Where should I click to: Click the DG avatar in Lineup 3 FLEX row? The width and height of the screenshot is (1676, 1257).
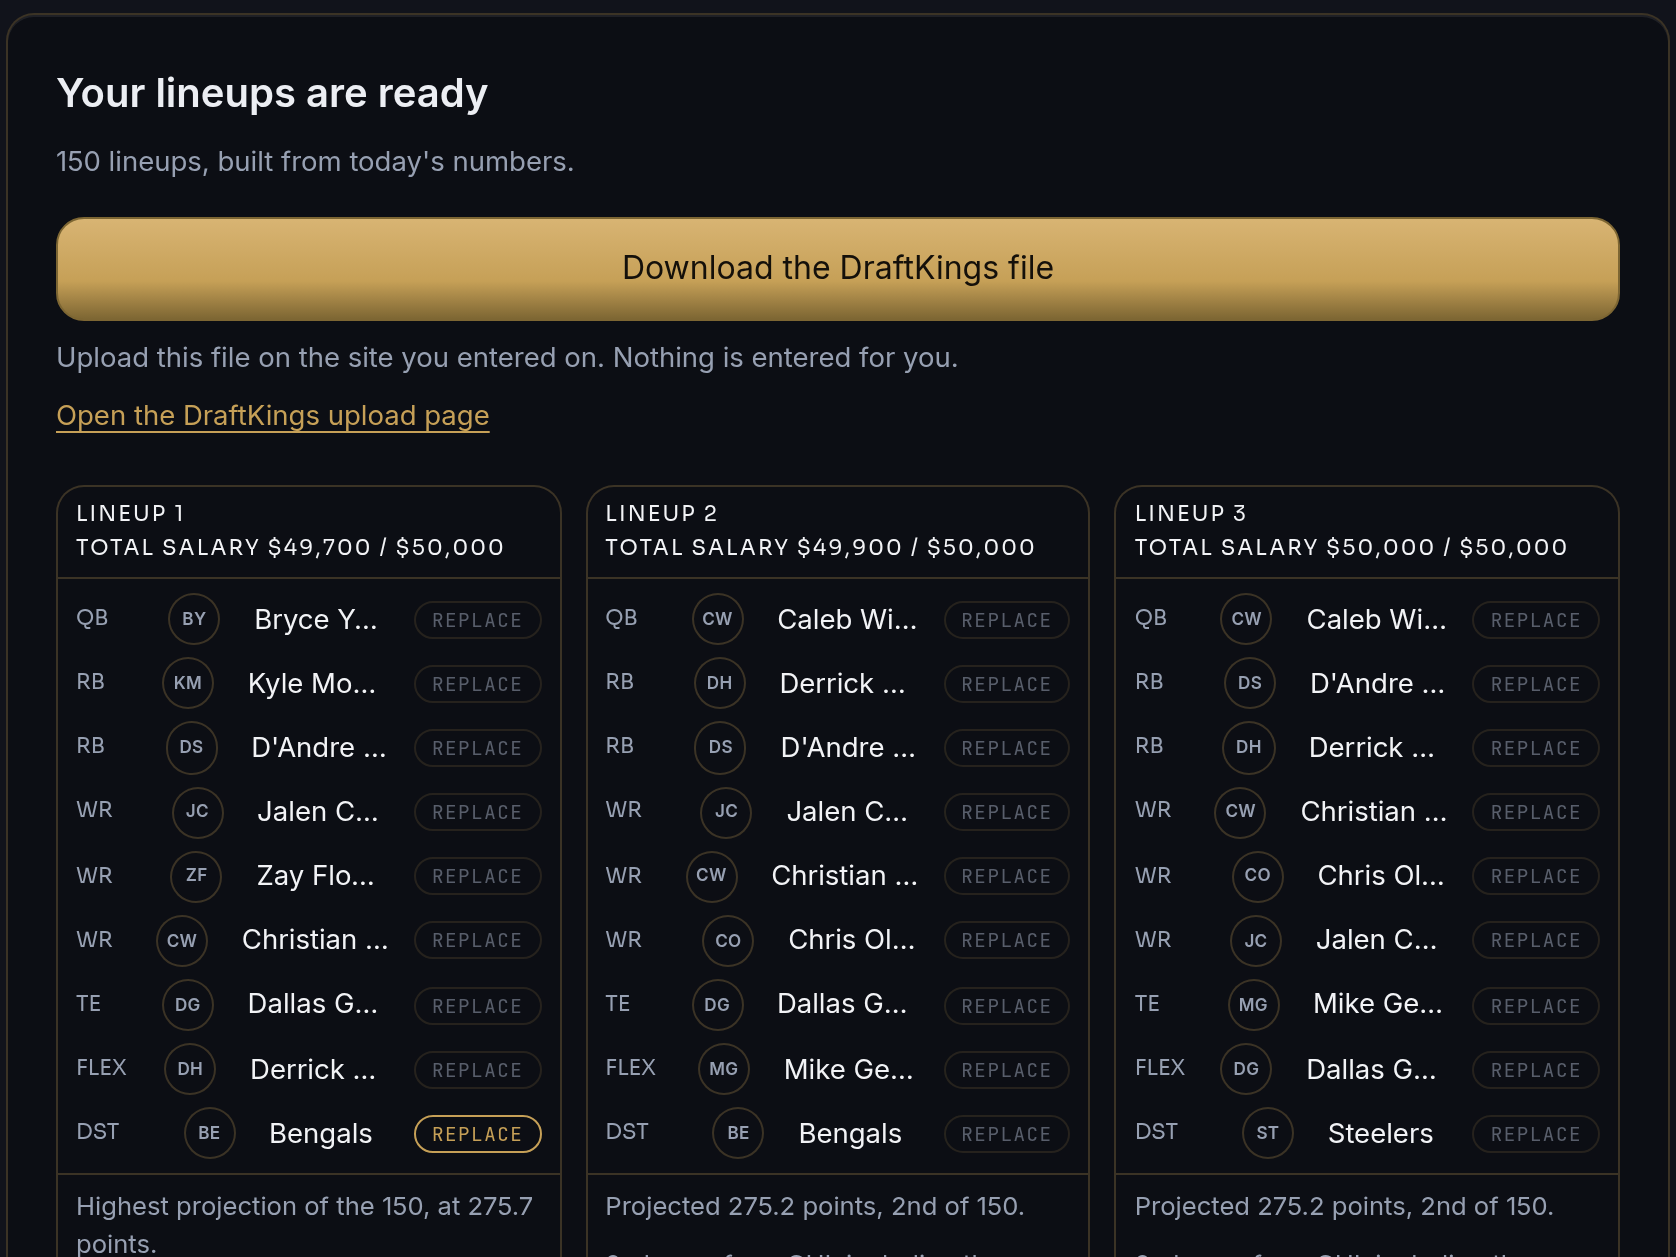pyautogui.click(x=1247, y=1069)
